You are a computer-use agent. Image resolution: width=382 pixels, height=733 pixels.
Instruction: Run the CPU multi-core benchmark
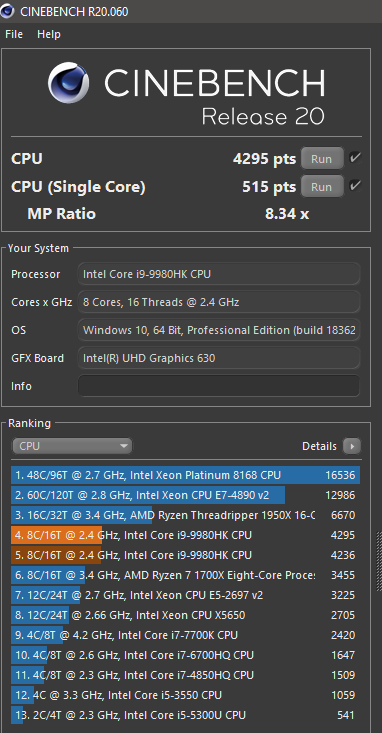pos(322,158)
